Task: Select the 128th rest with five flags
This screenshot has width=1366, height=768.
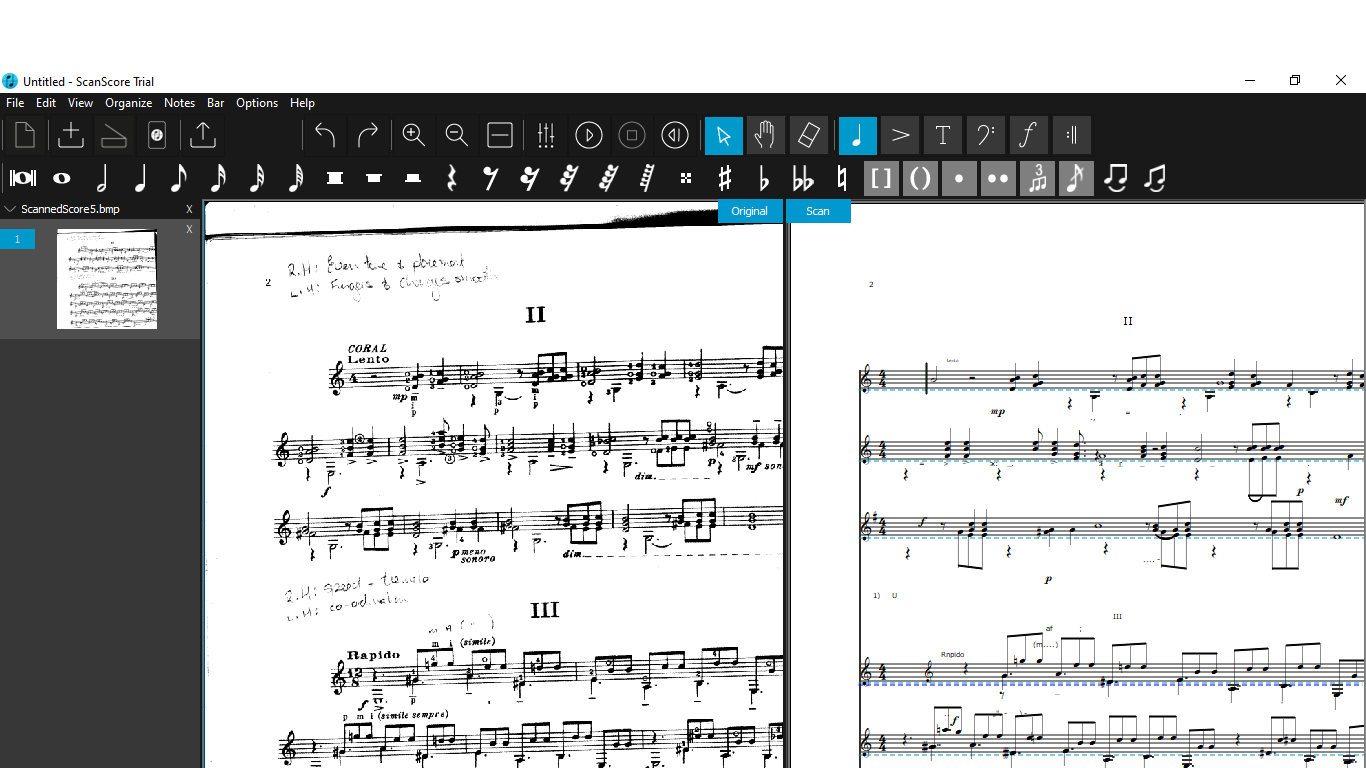Action: point(647,178)
